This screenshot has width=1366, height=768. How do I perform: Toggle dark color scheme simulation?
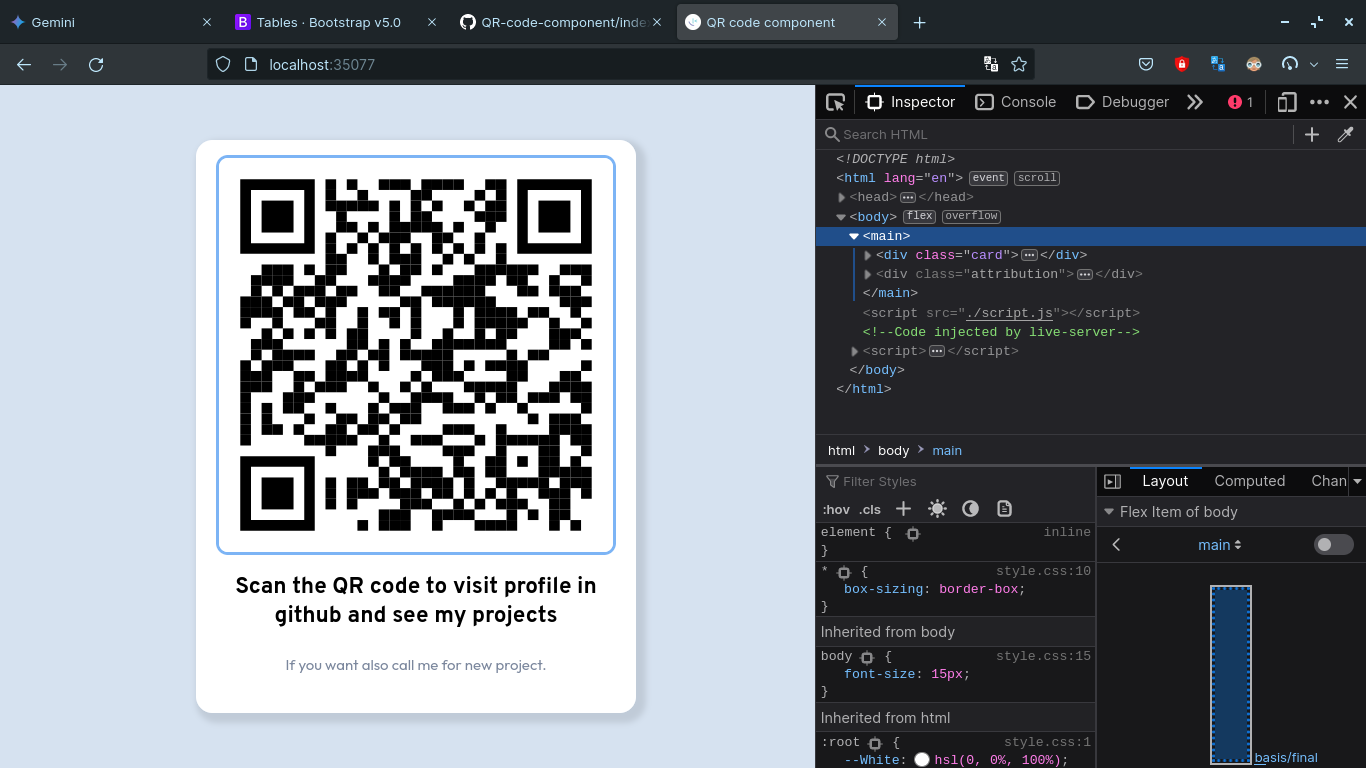click(970, 509)
